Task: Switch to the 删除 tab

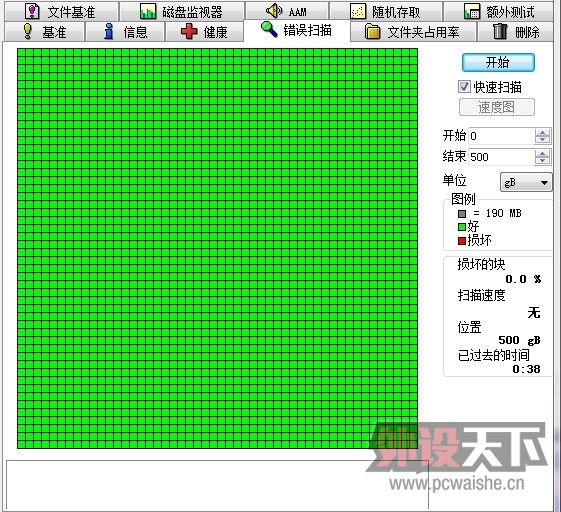Action: point(516,32)
